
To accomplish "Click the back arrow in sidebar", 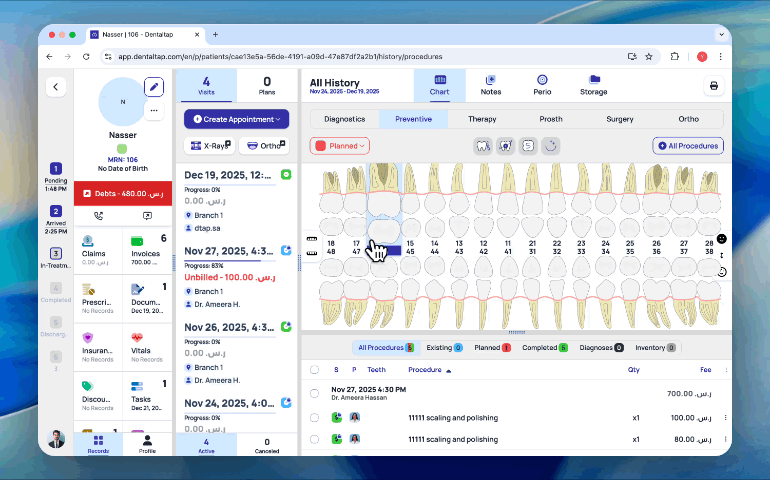I will (x=56, y=87).
